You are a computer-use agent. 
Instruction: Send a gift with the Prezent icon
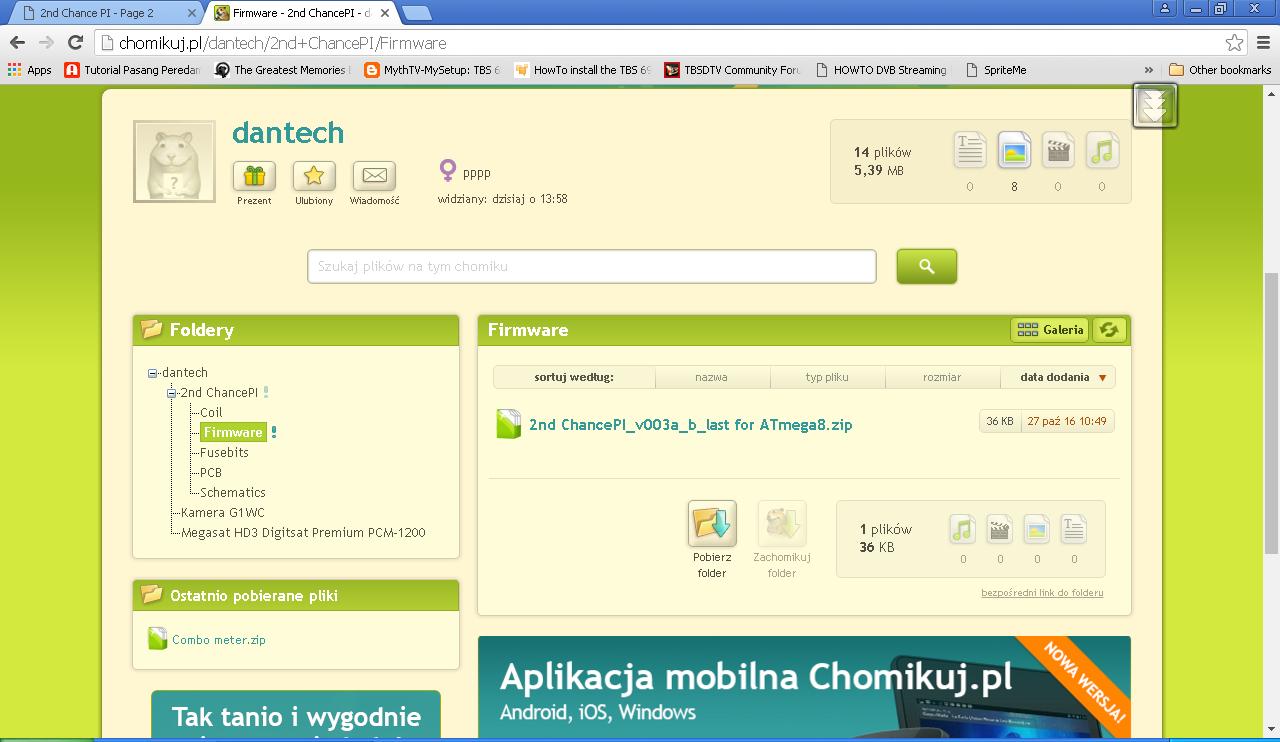254,176
